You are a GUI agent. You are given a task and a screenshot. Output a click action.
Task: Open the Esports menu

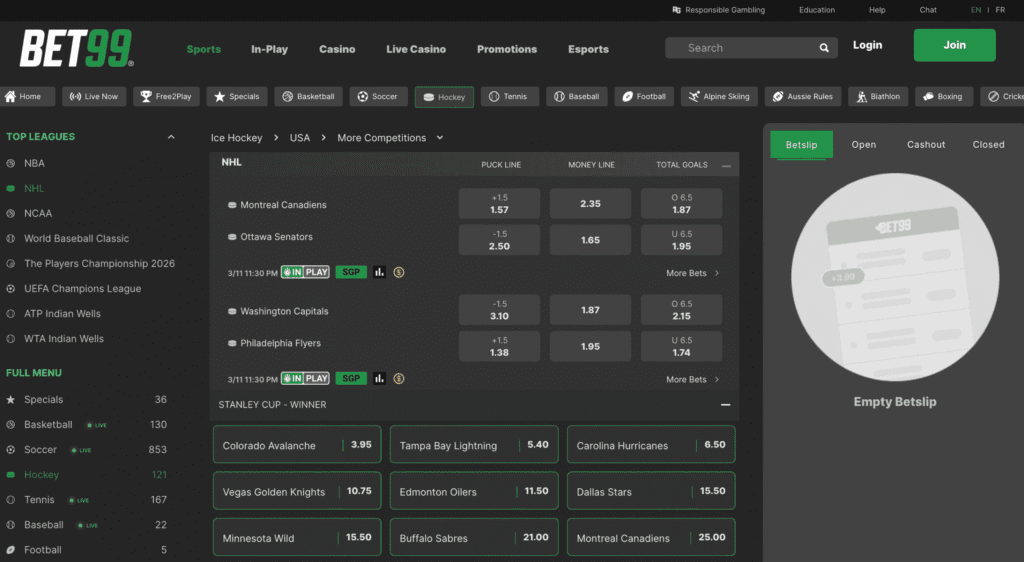[588, 49]
